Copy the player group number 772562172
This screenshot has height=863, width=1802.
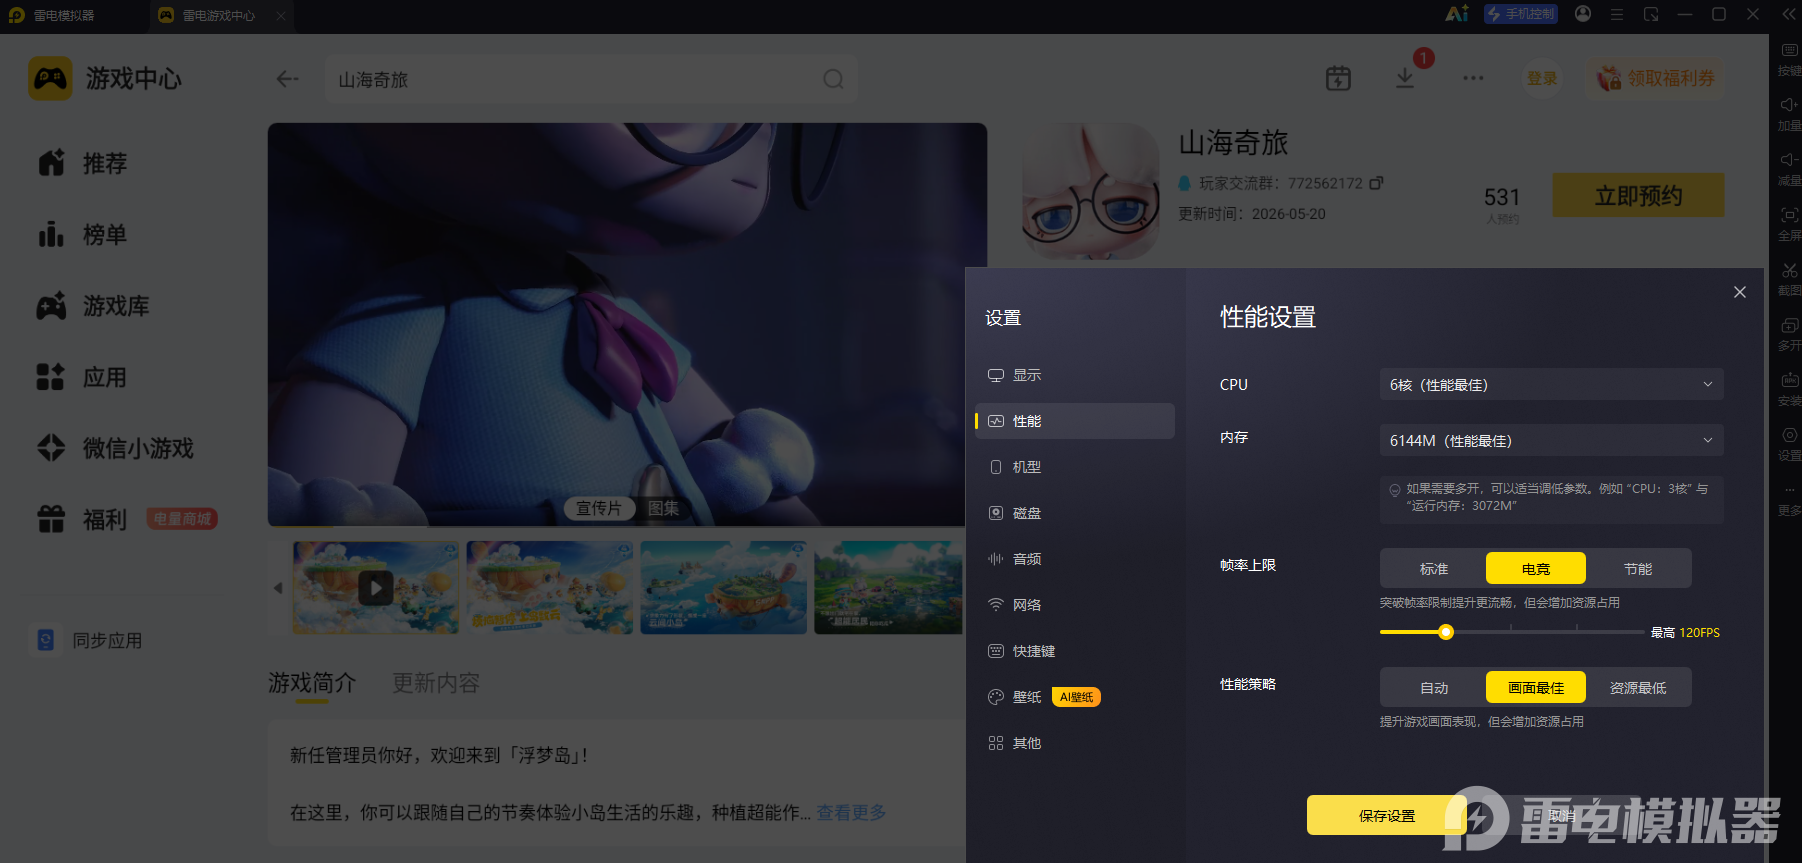(1376, 183)
